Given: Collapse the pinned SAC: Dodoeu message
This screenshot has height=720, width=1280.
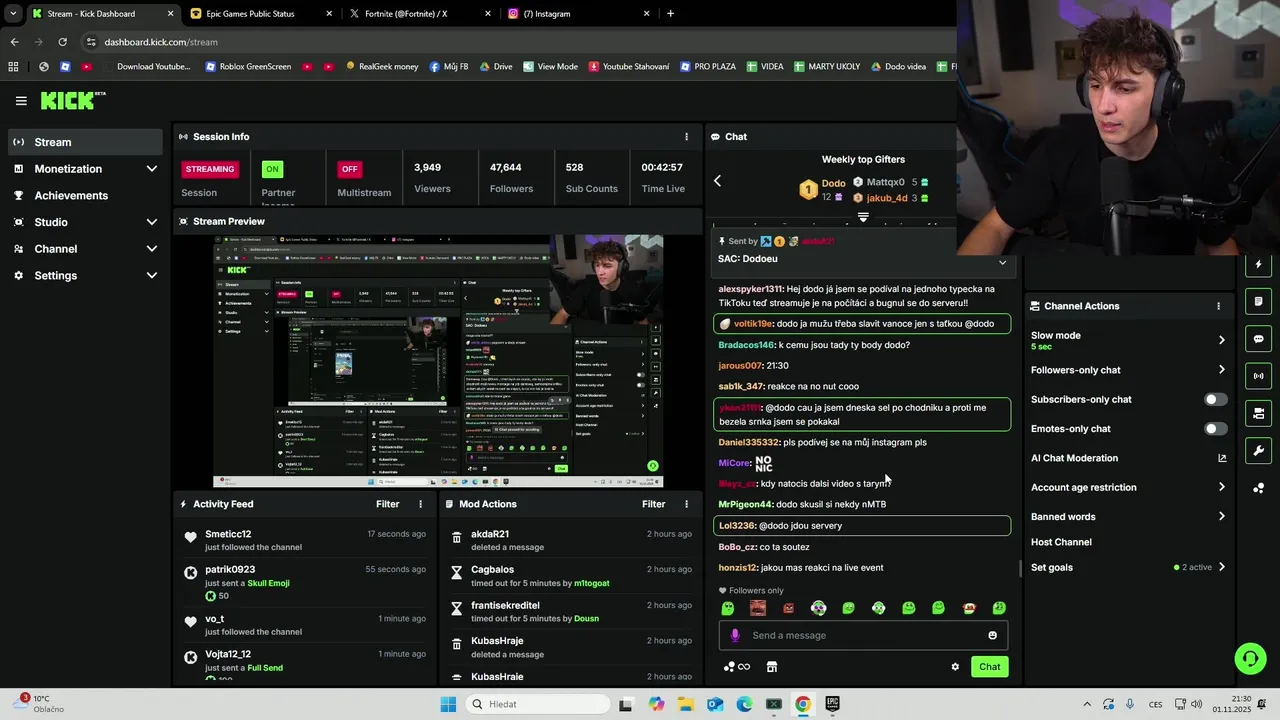Looking at the screenshot, I should pos(1002,262).
